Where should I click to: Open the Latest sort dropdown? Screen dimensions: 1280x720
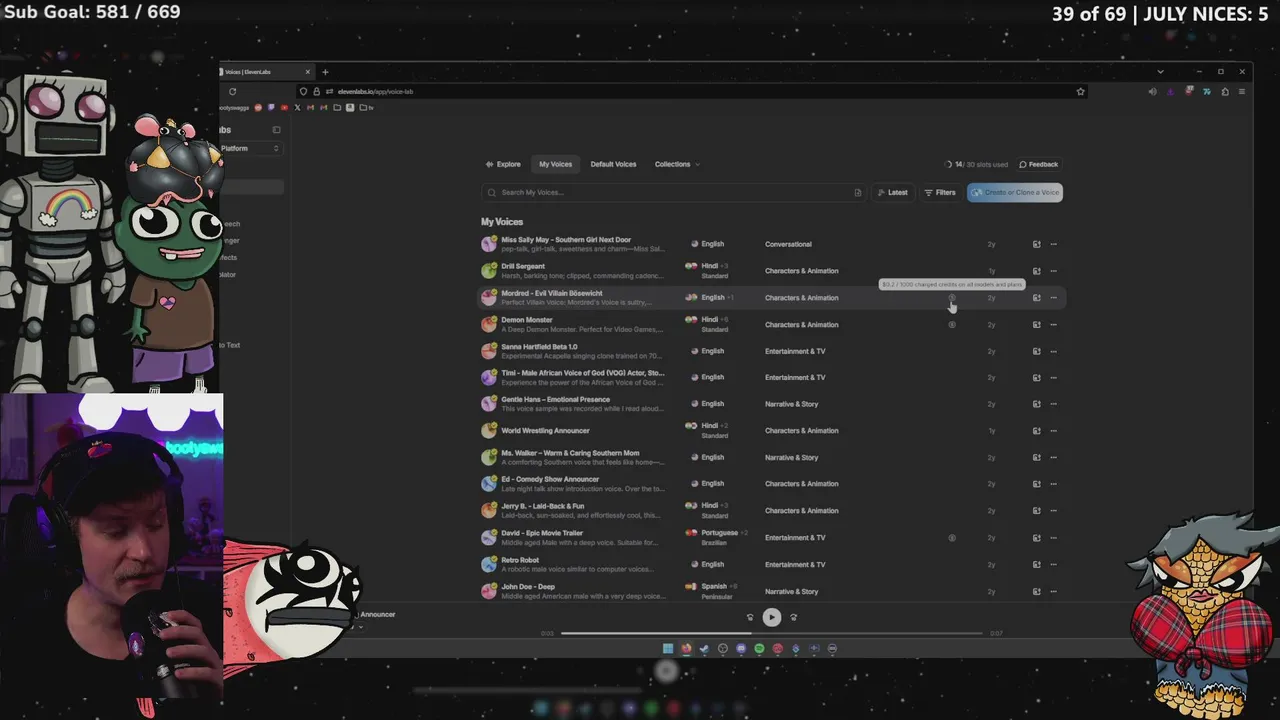(892, 192)
